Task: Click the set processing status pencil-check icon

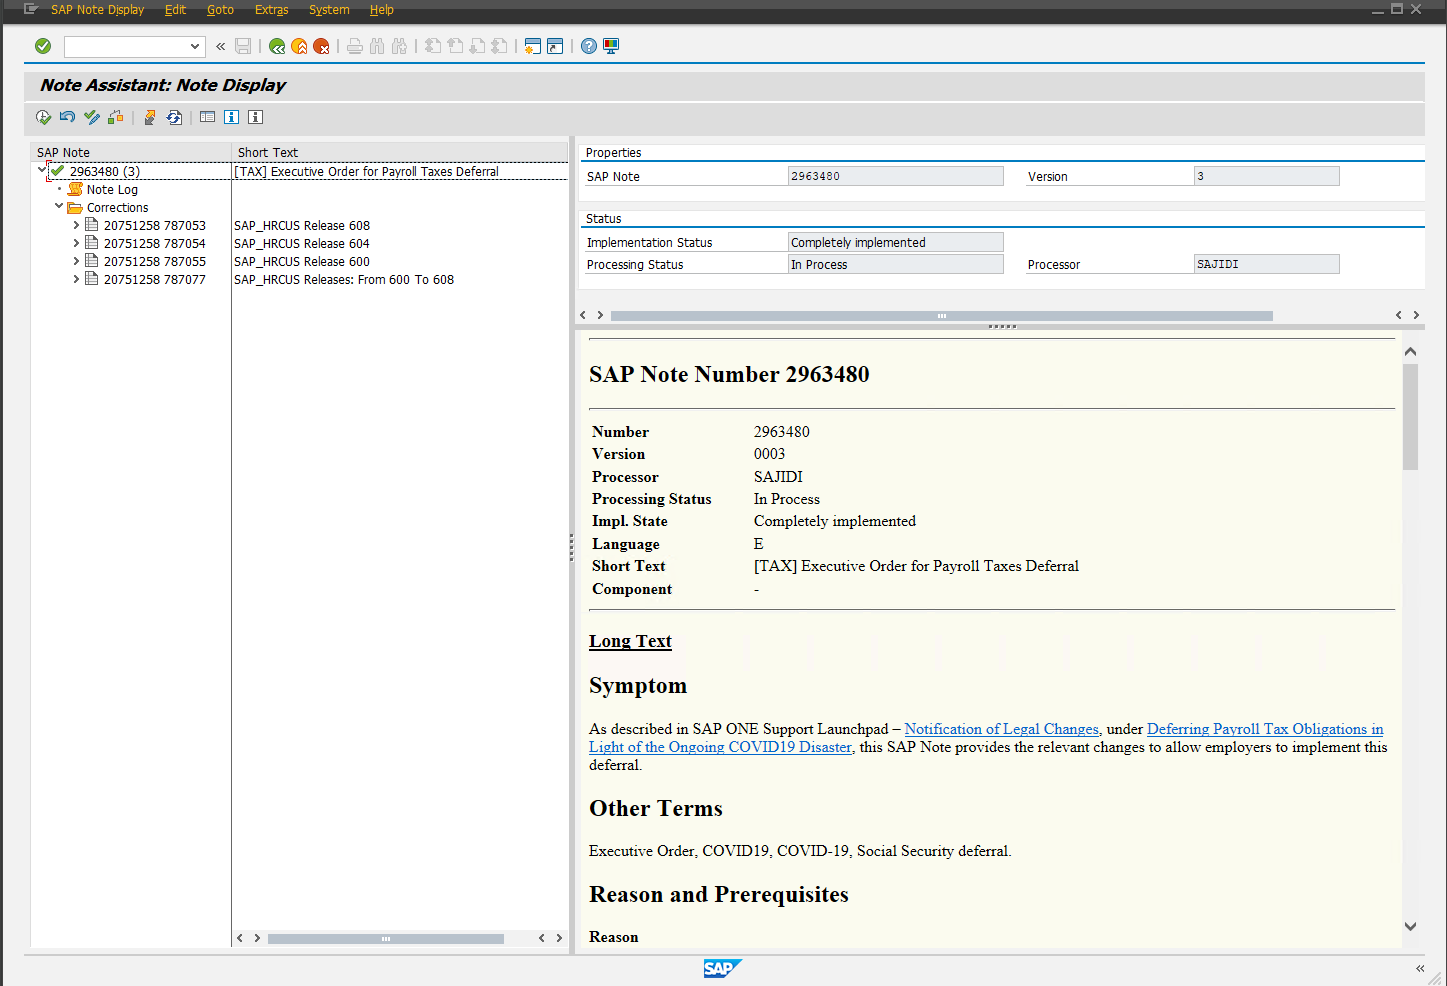Action: point(92,117)
